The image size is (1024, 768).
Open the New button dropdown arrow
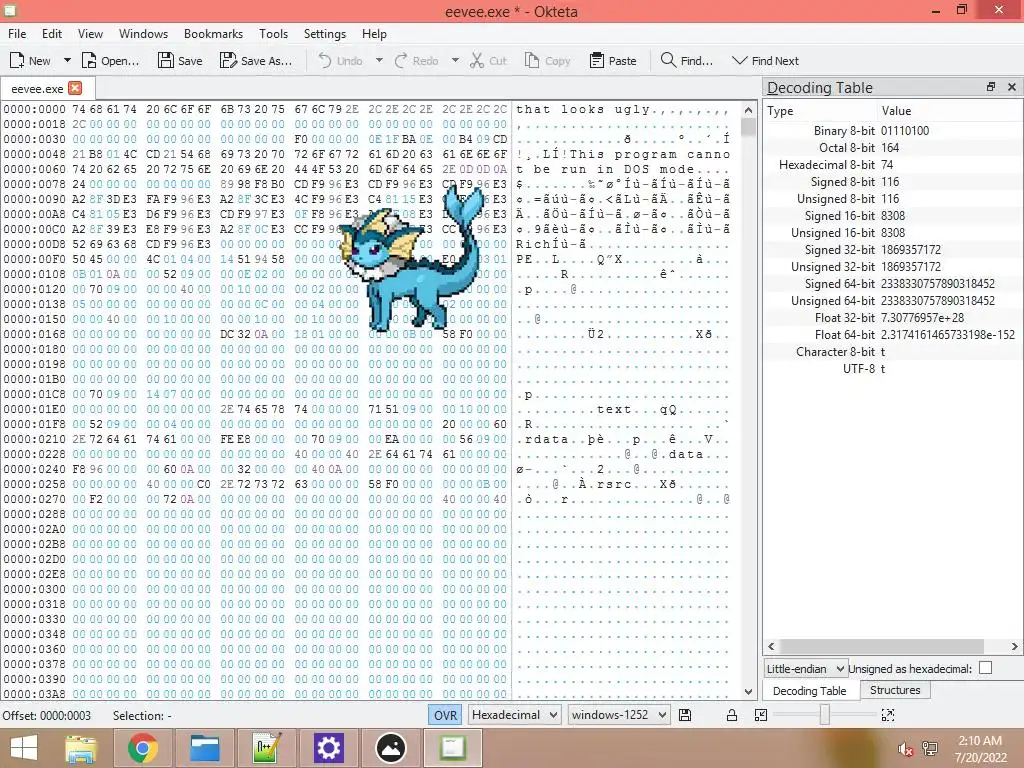67,61
